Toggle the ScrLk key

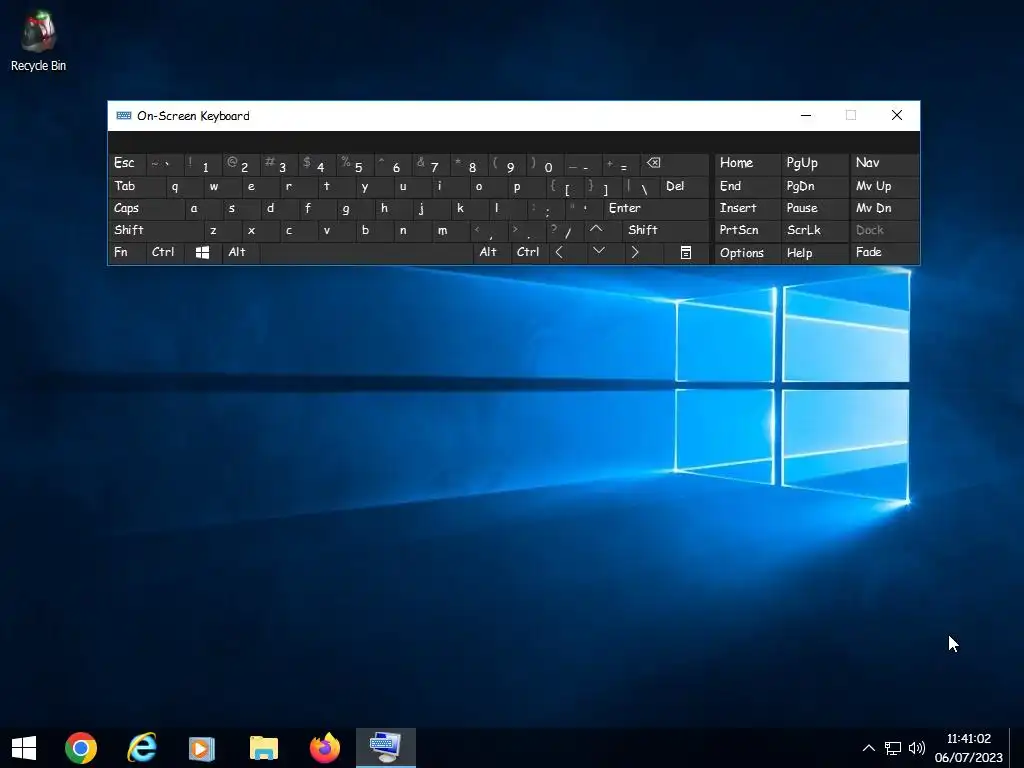click(x=815, y=230)
